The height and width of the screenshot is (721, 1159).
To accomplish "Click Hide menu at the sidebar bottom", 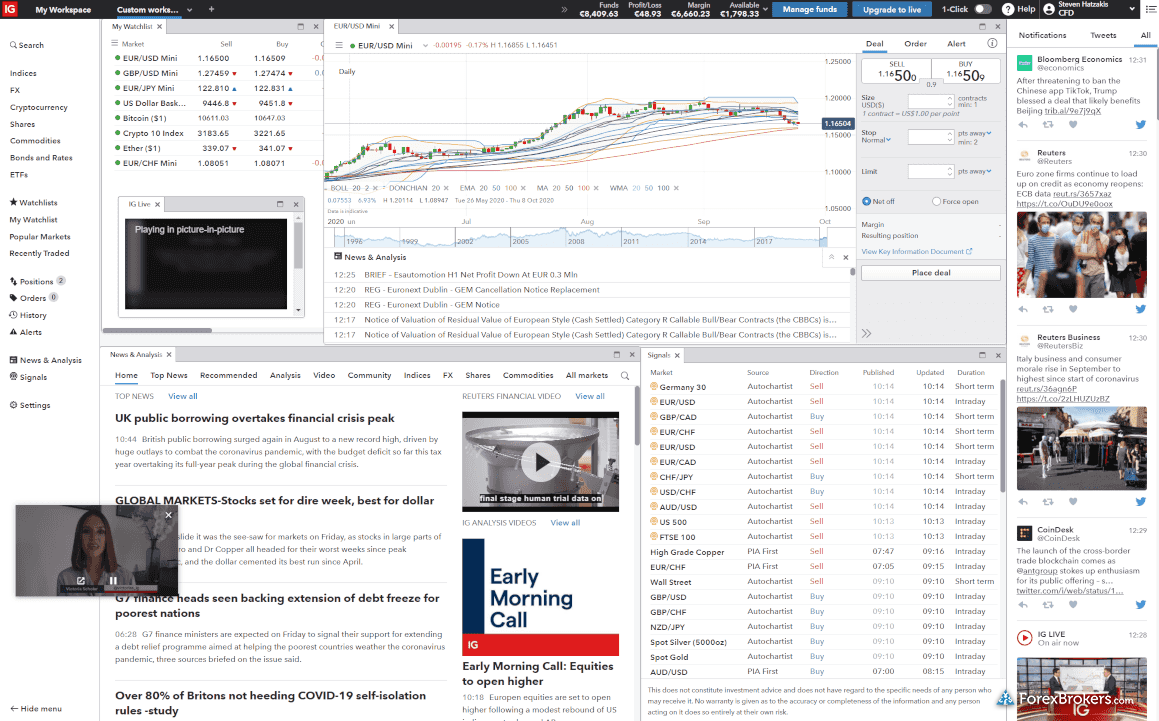I will coord(35,708).
